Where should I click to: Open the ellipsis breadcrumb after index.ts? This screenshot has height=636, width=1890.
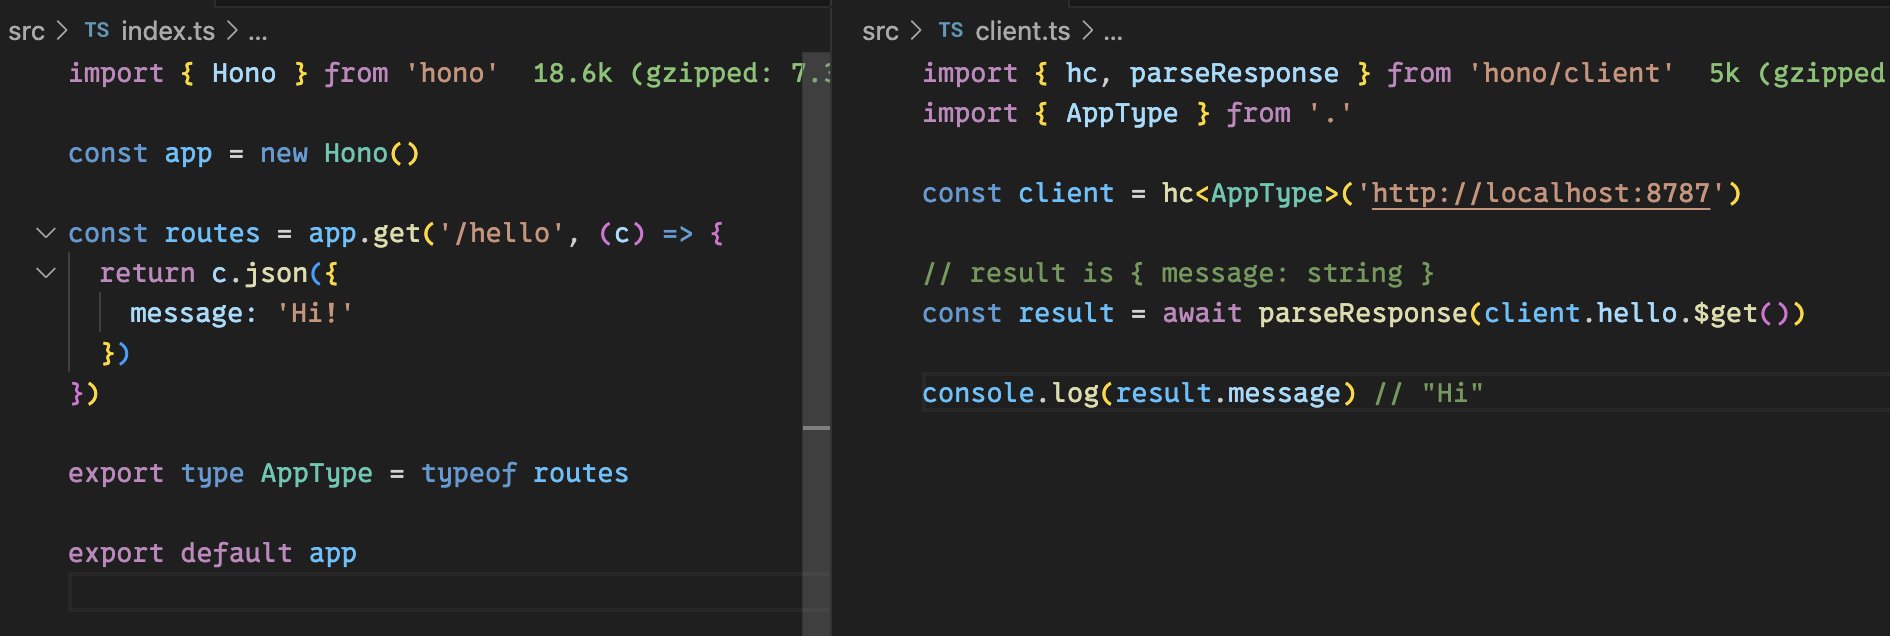[x=258, y=34]
